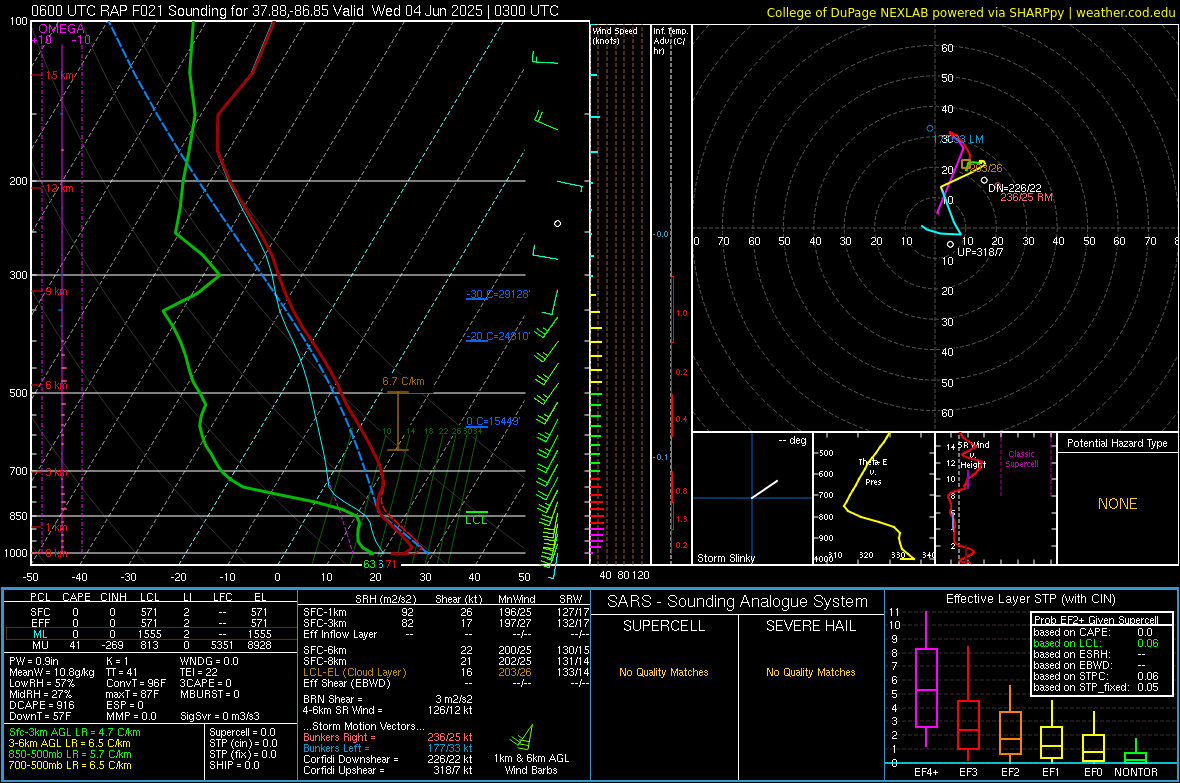Click the Theta-E v. Pres label
Viewport: 1180px width, 783px height.
873,471
